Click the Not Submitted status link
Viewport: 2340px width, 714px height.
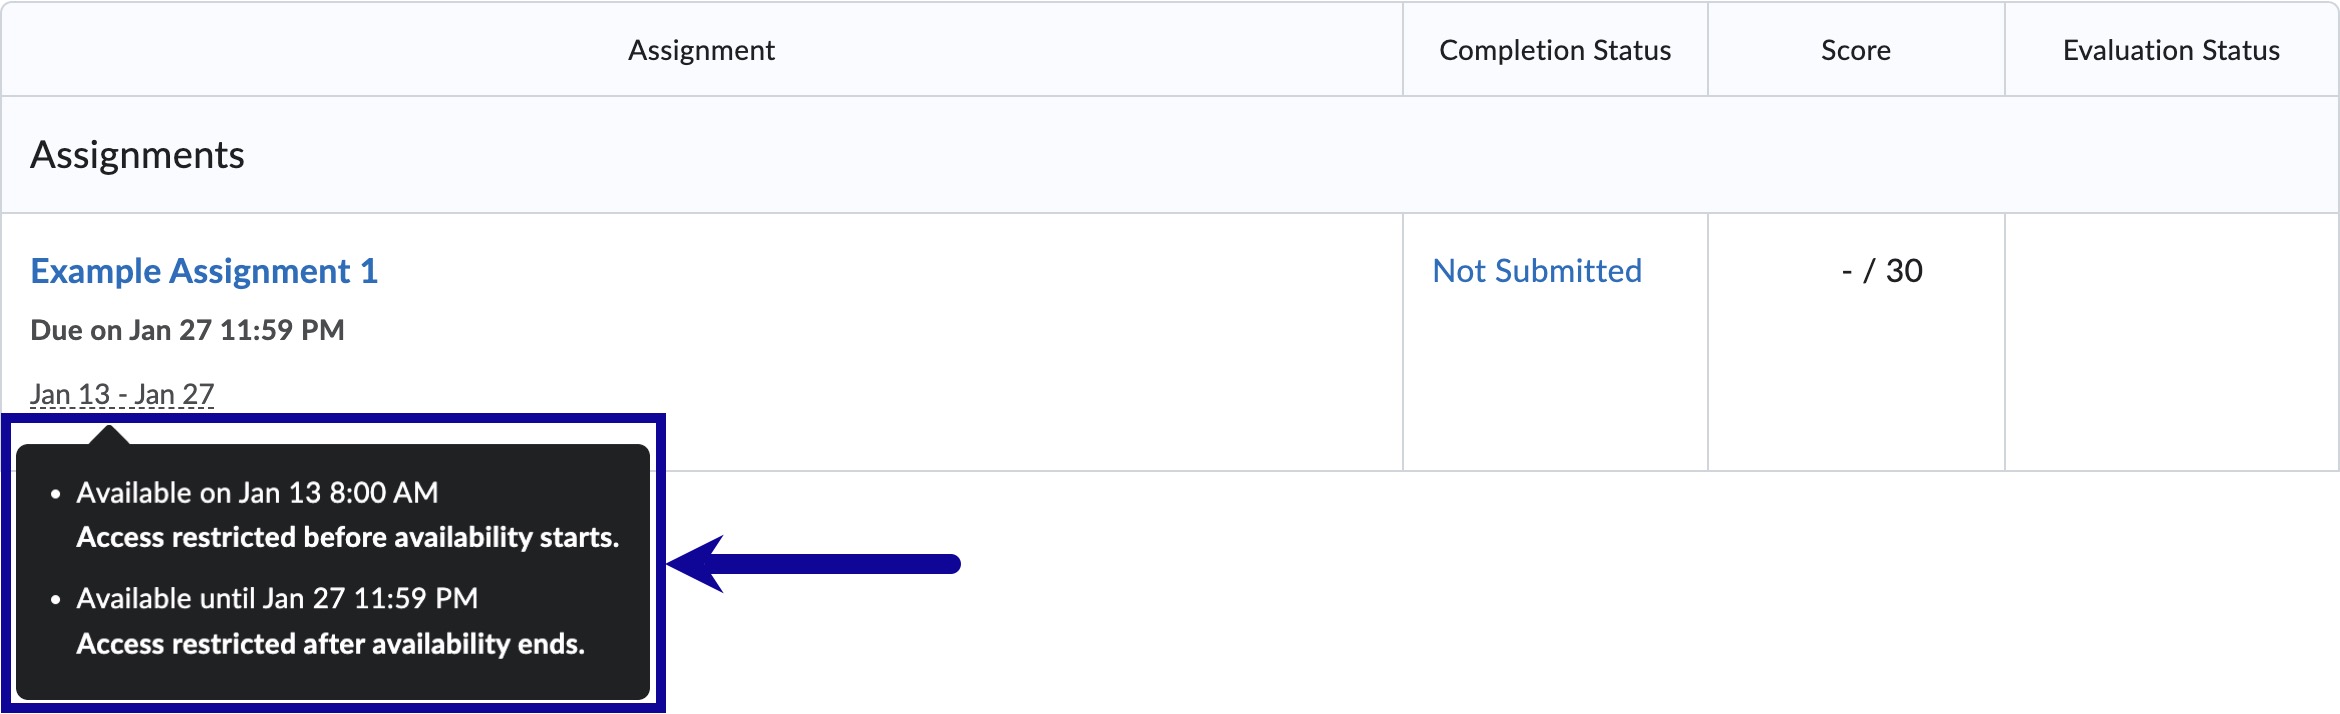point(1536,271)
